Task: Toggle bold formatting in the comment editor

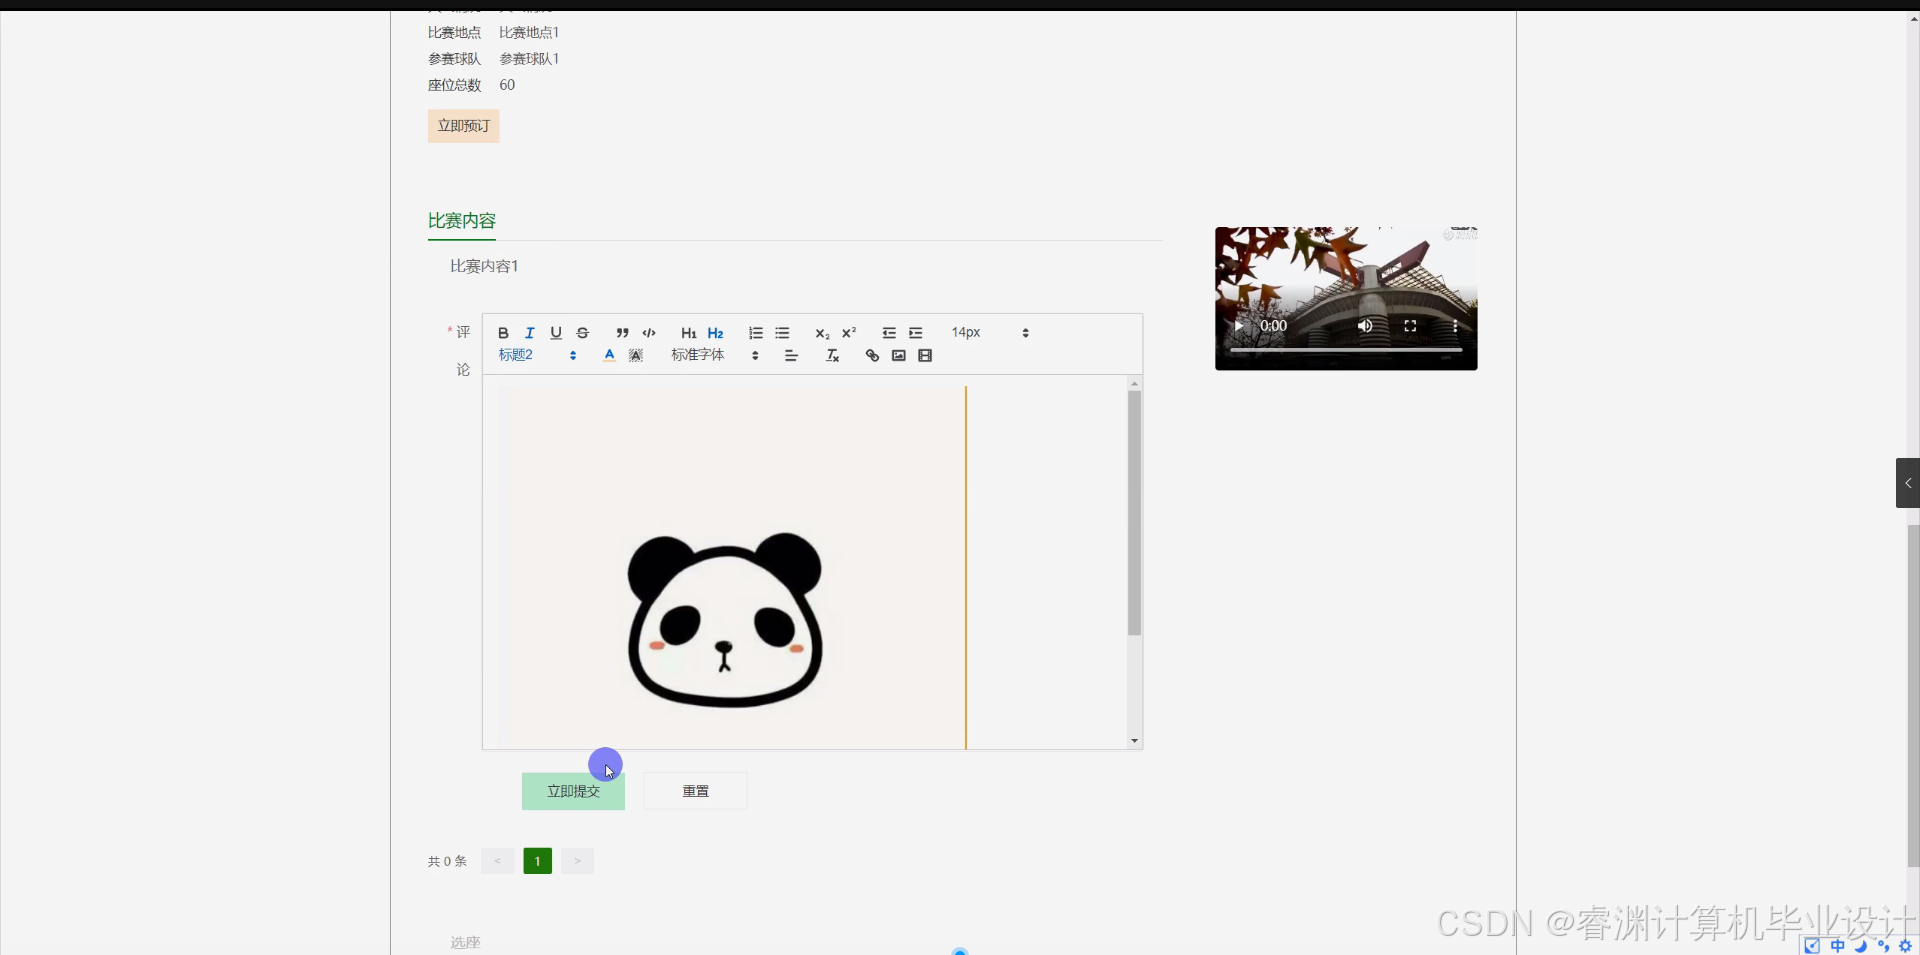Action: (x=503, y=333)
